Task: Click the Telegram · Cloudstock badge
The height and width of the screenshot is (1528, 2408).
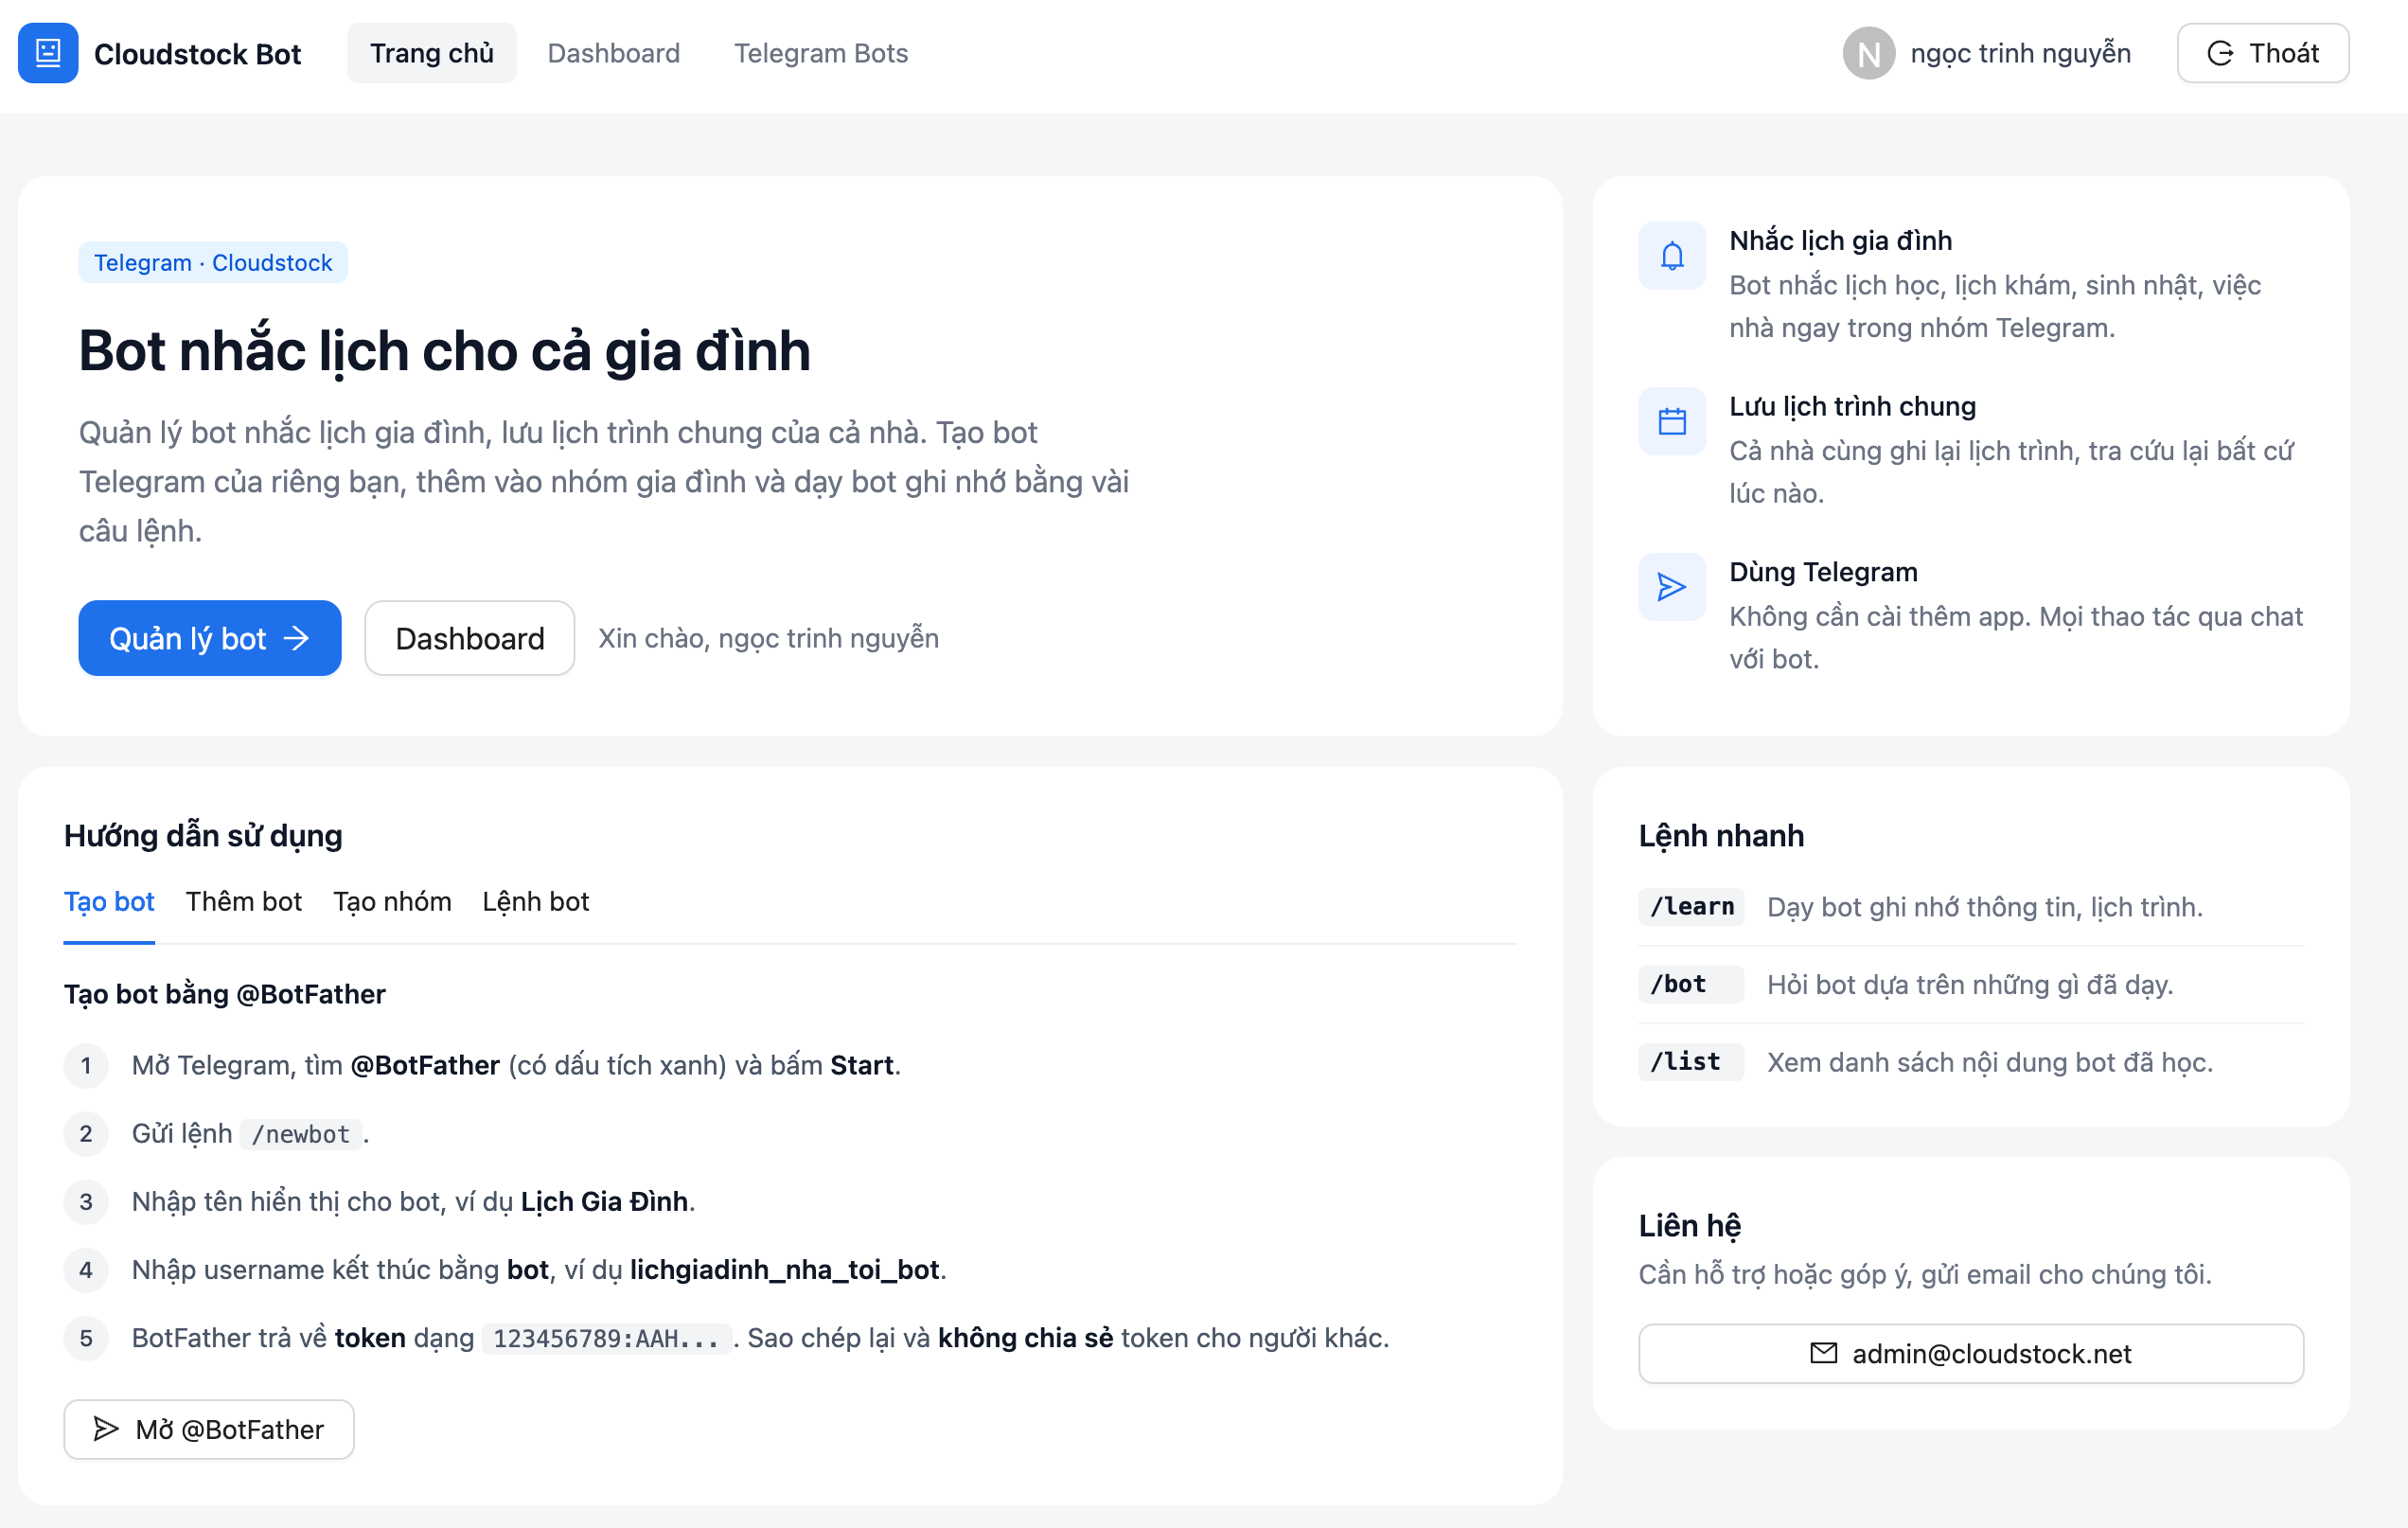Action: [x=213, y=262]
